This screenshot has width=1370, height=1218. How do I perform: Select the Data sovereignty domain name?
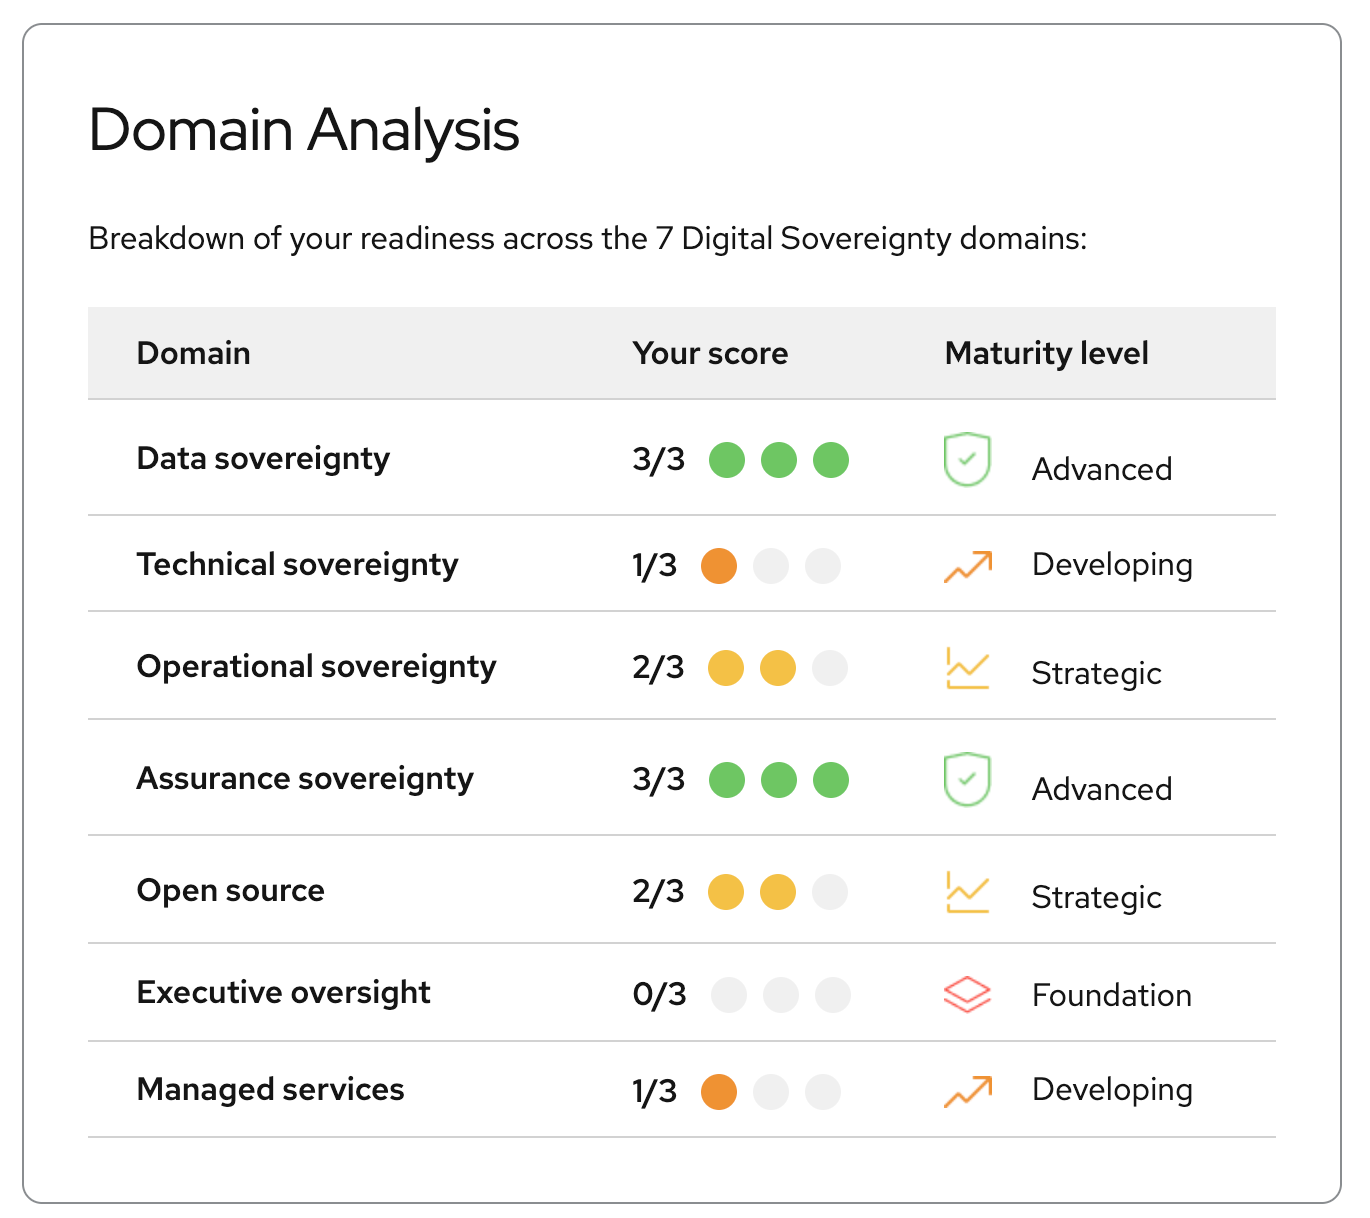coord(263,458)
